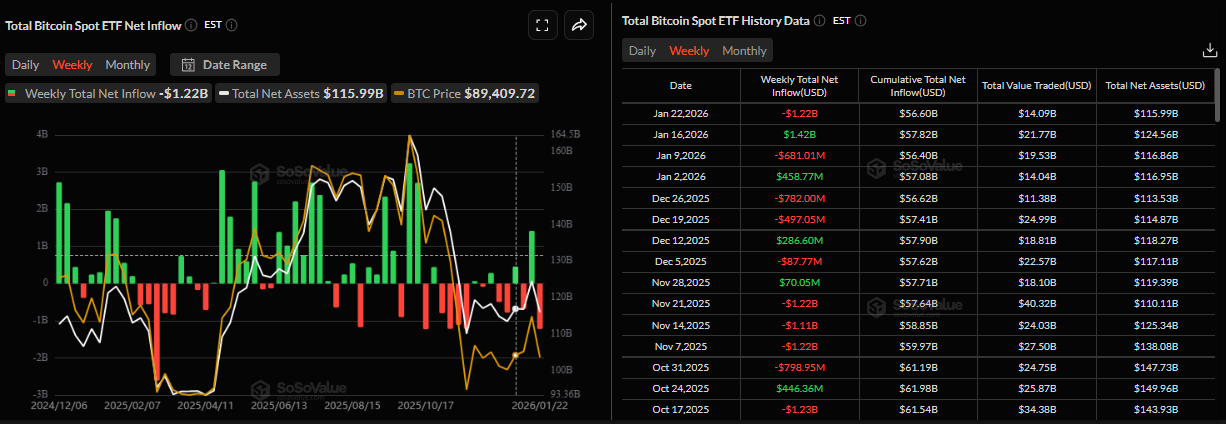Open the chart in fullscreen mode
1226x424 pixels.
(542, 26)
